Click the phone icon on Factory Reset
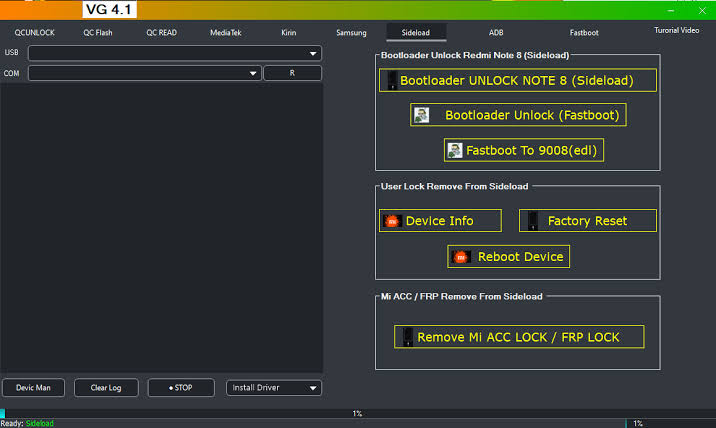Viewport: 716px width, 428px height. click(532, 221)
